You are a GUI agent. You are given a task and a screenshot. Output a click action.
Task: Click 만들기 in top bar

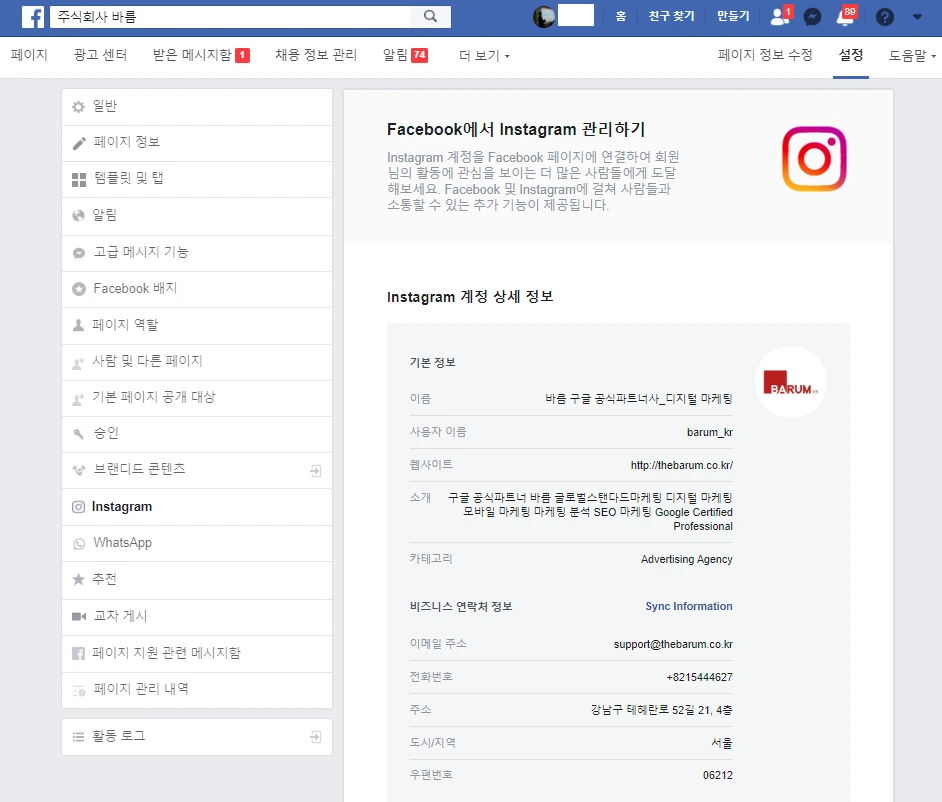click(733, 16)
